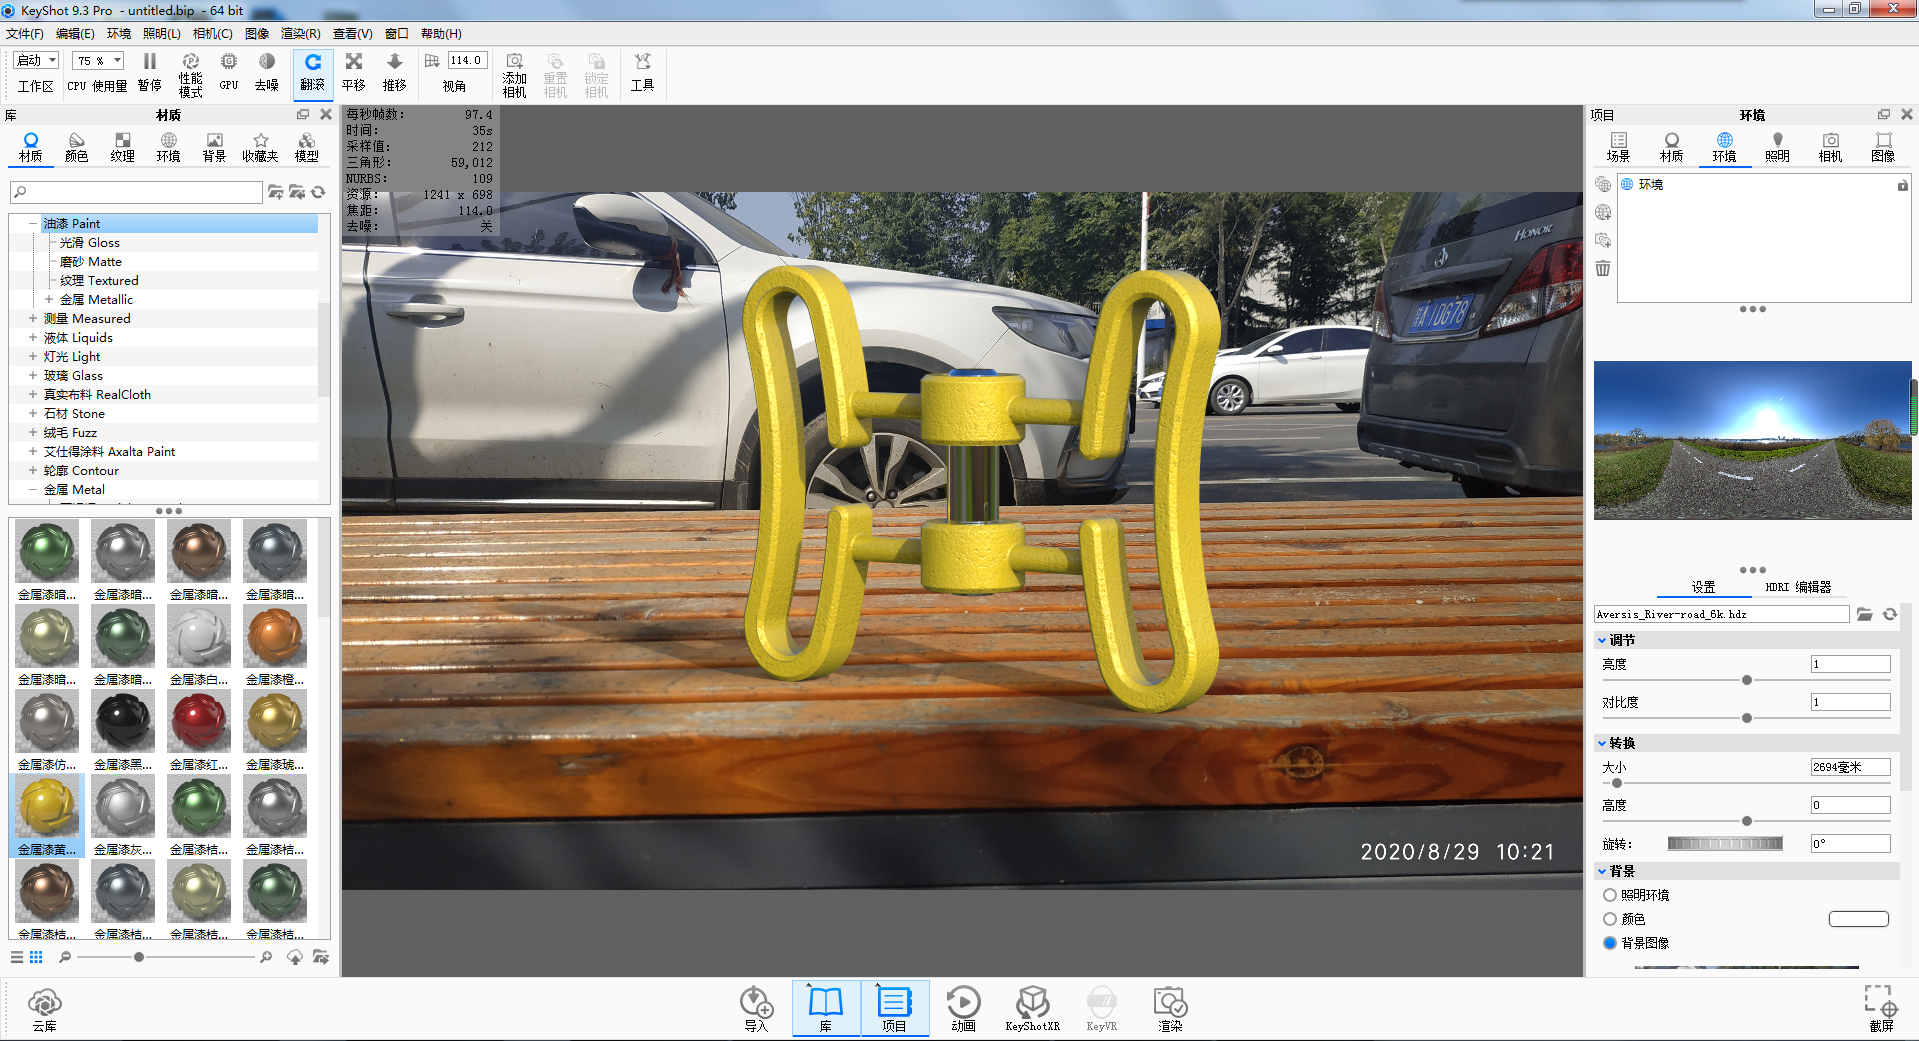The width and height of the screenshot is (1919, 1041).
Task: Open the 文件(F) menu
Action: [25, 33]
